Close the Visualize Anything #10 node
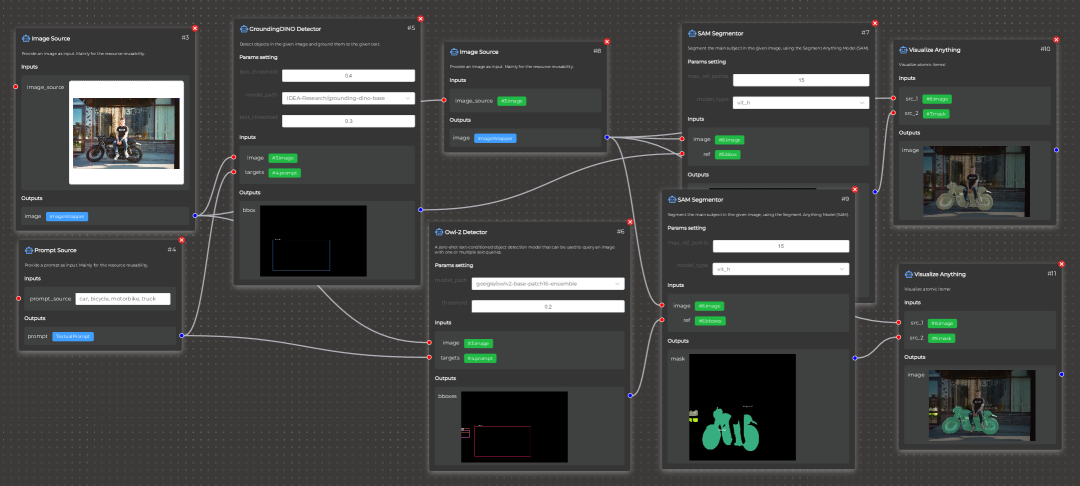 (1058, 39)
